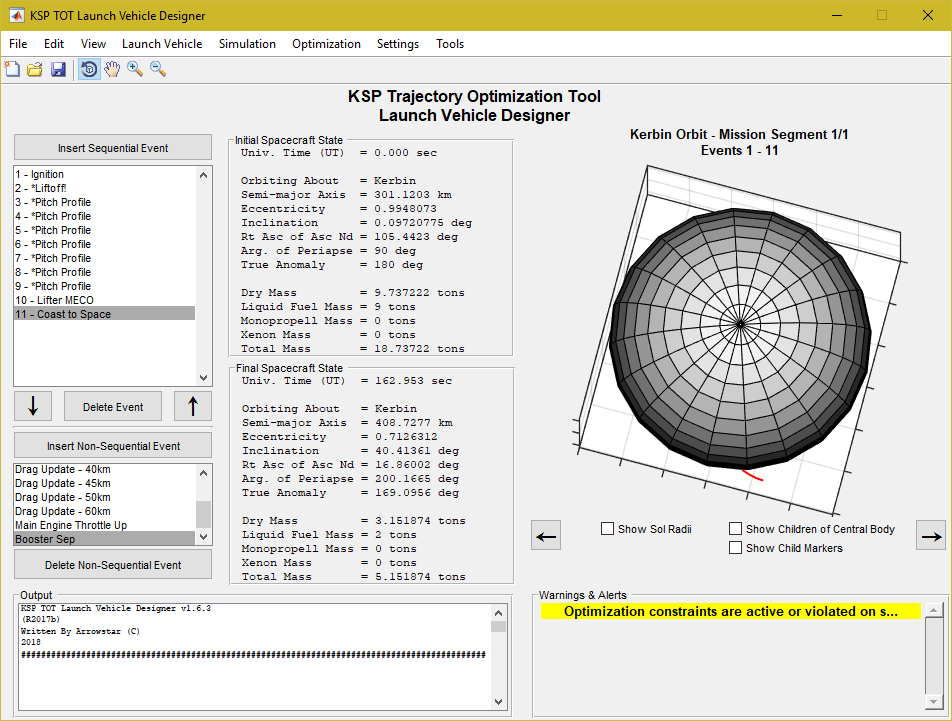Click the Save floppy disk icon
952x721 pixels.
(x=58, y=69)
